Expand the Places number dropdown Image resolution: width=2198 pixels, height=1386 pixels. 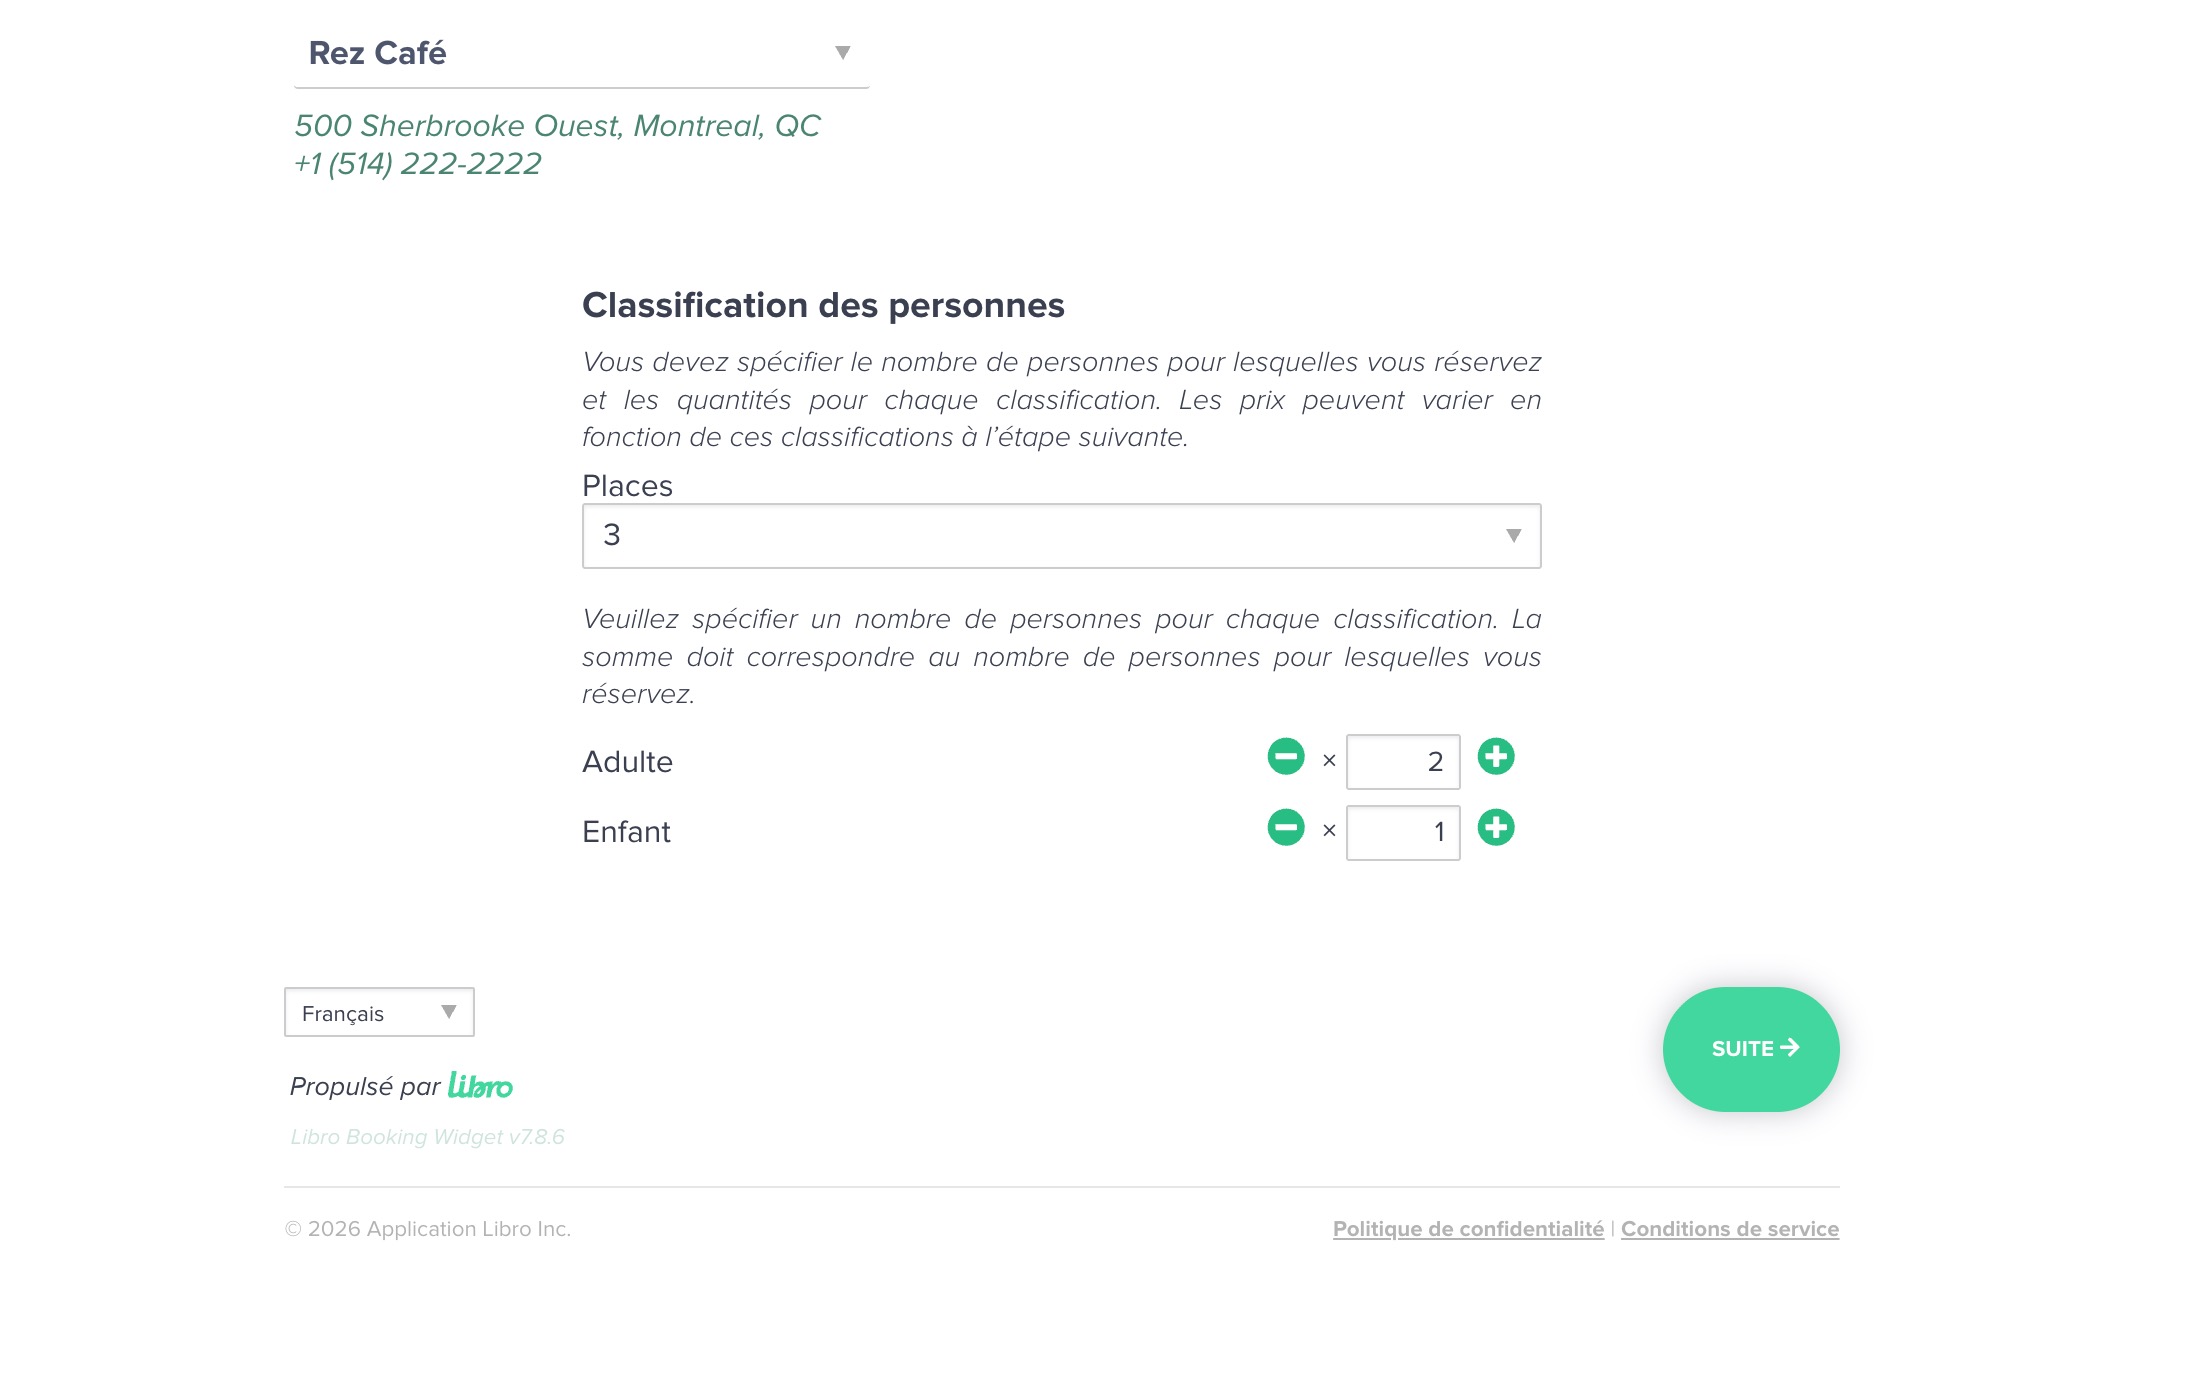tap(1061, 536)
